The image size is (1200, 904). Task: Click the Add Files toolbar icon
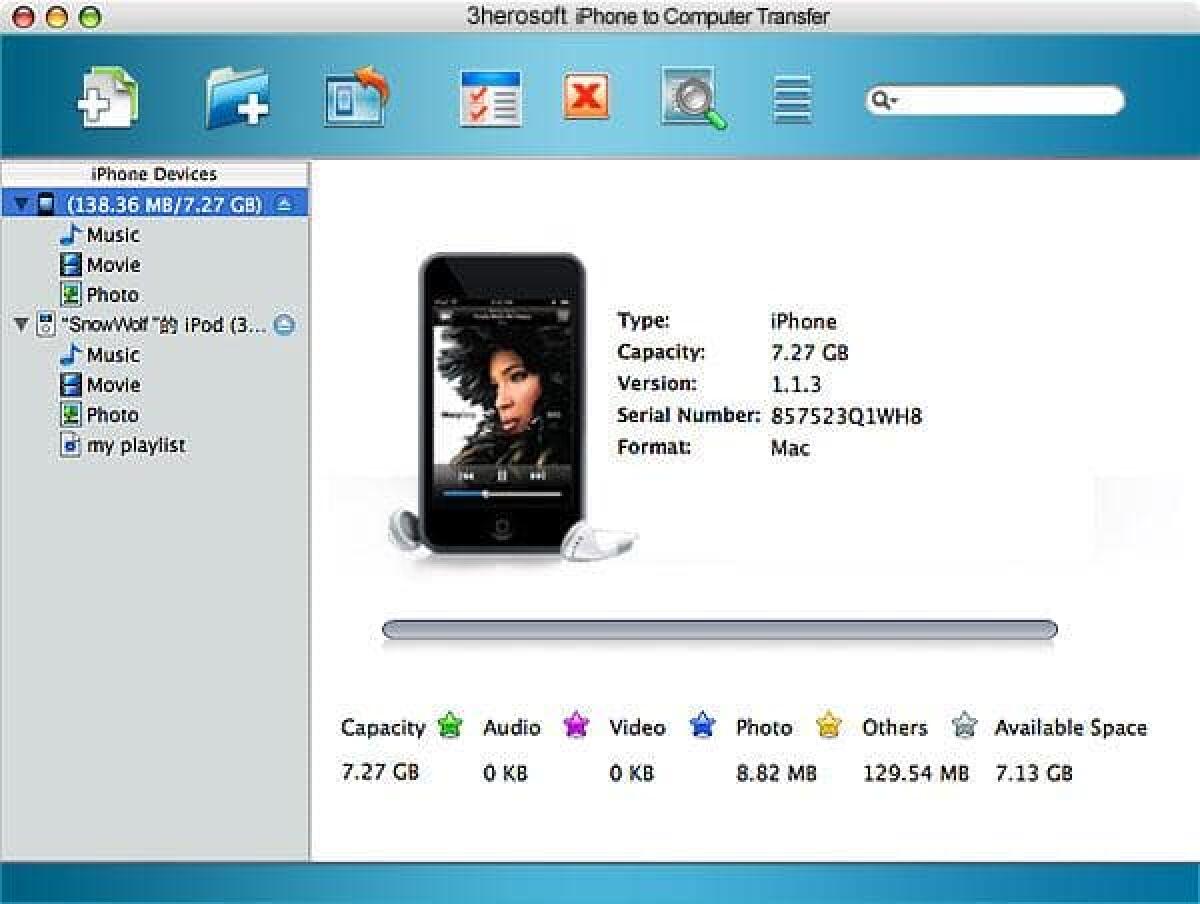point(107,95)
